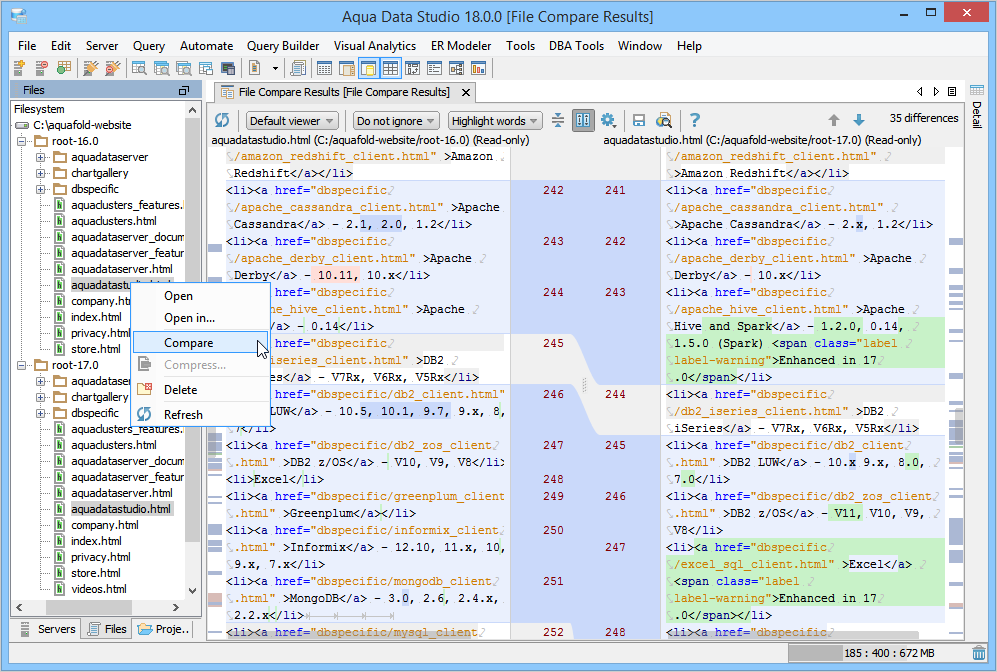Collapse the root-16.0 folder
This screenshot has width=997, height=672.
pos(22,141)
